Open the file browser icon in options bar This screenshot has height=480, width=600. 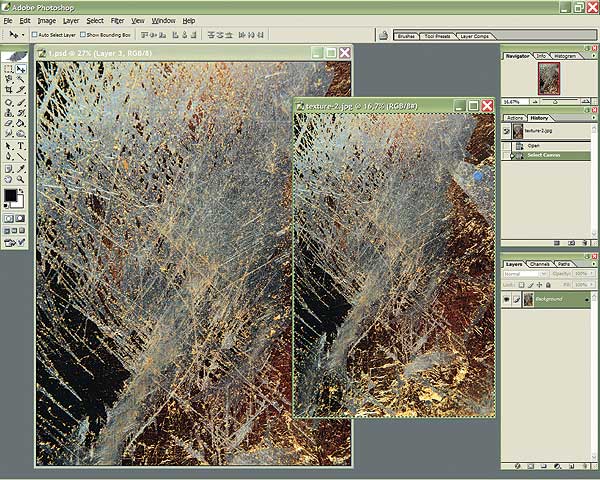click(x=383, y=34)
